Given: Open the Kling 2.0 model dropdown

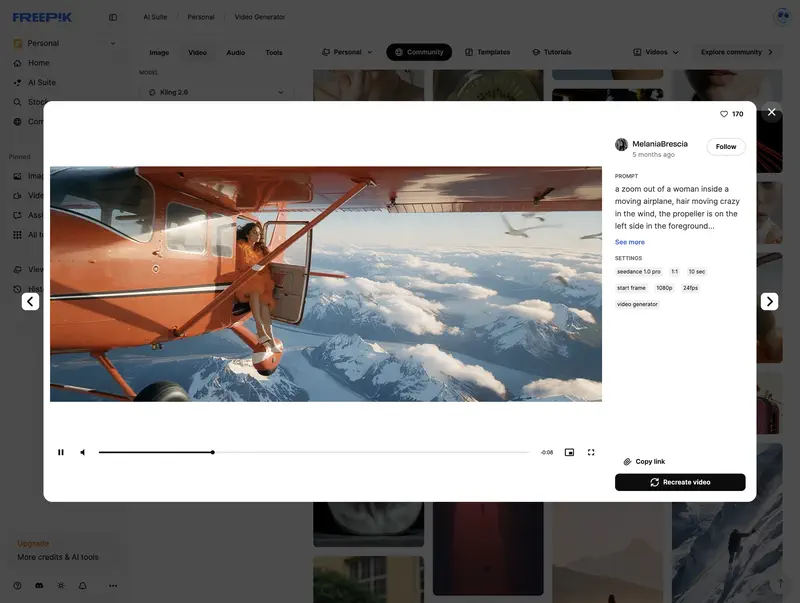Looking at the screenshot, I should point(215,91).
